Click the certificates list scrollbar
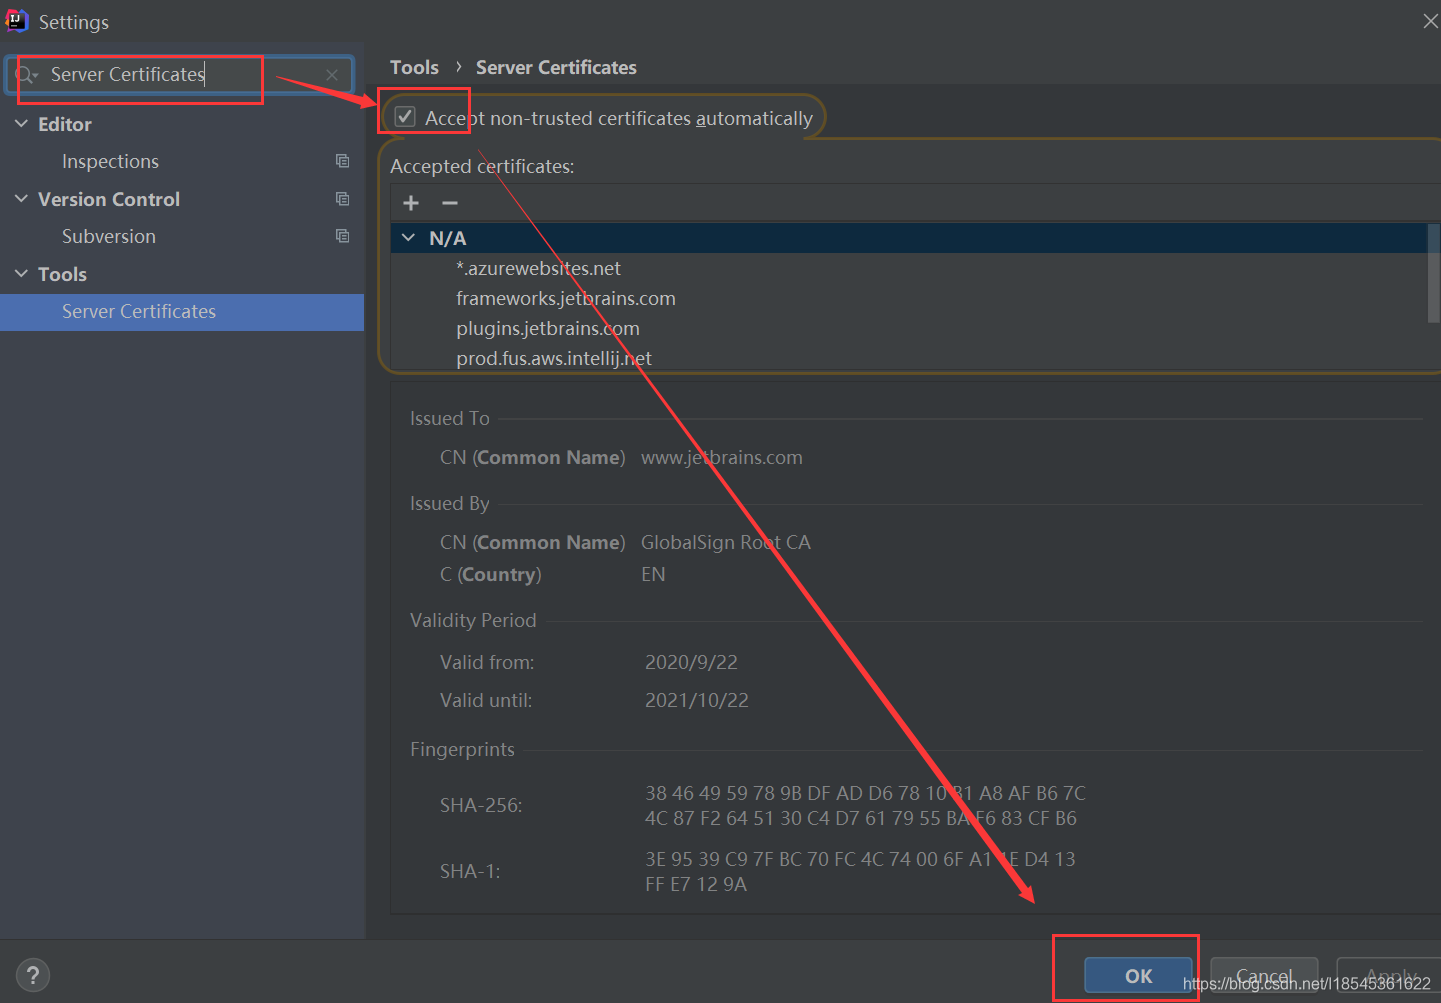The width and height of the screenshot is (1441, 1003). 1434,273
